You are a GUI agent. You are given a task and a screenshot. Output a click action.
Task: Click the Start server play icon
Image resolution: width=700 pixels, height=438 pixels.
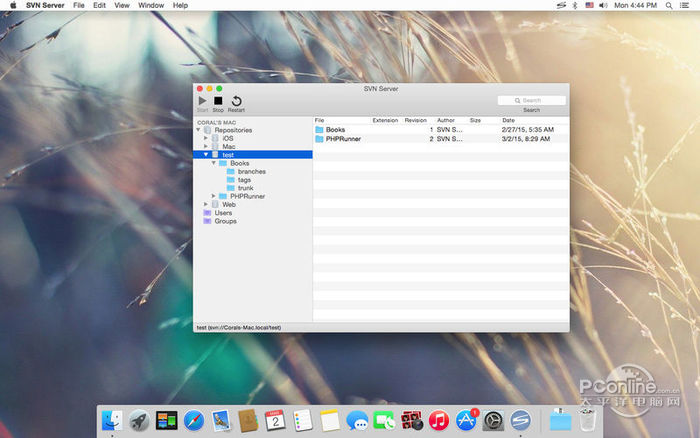click(x=202, y=101)
